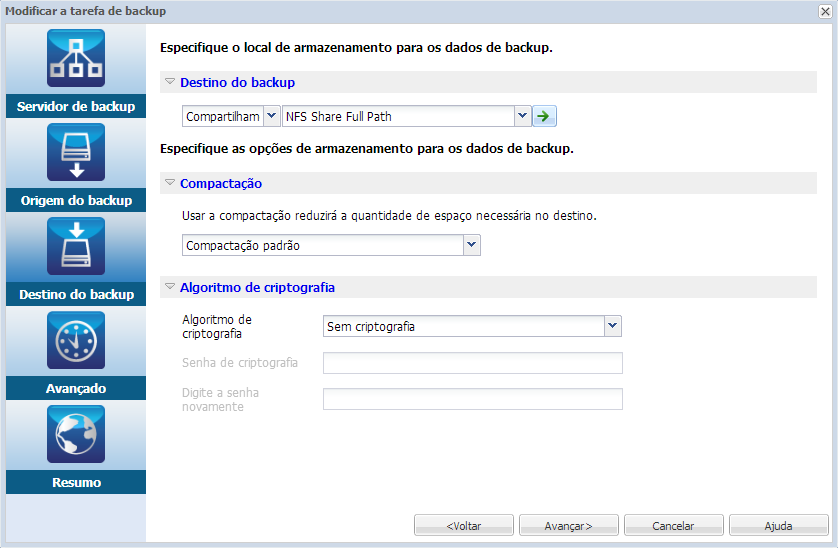This screenshot has width=838, height=548.
Task: Open the Compactação padrão dropdown
Action: tap(472, 245)
